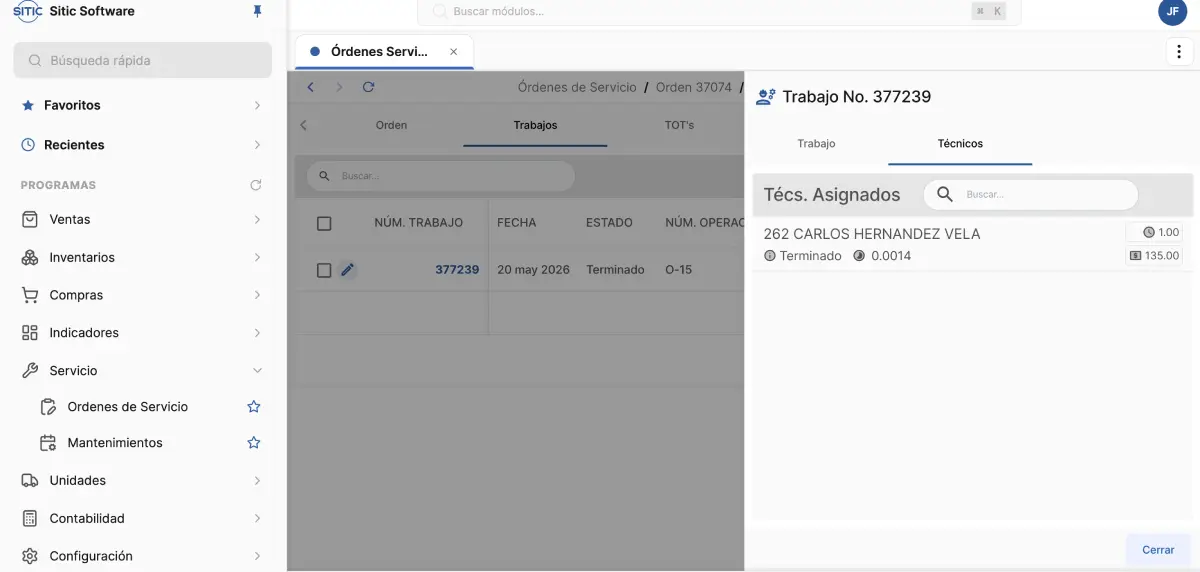Expand the Indicadores menu chevron
Image resolution: width=1200 pixels, height=572 pixels.
pyautogui.click(x=257, y=333)
